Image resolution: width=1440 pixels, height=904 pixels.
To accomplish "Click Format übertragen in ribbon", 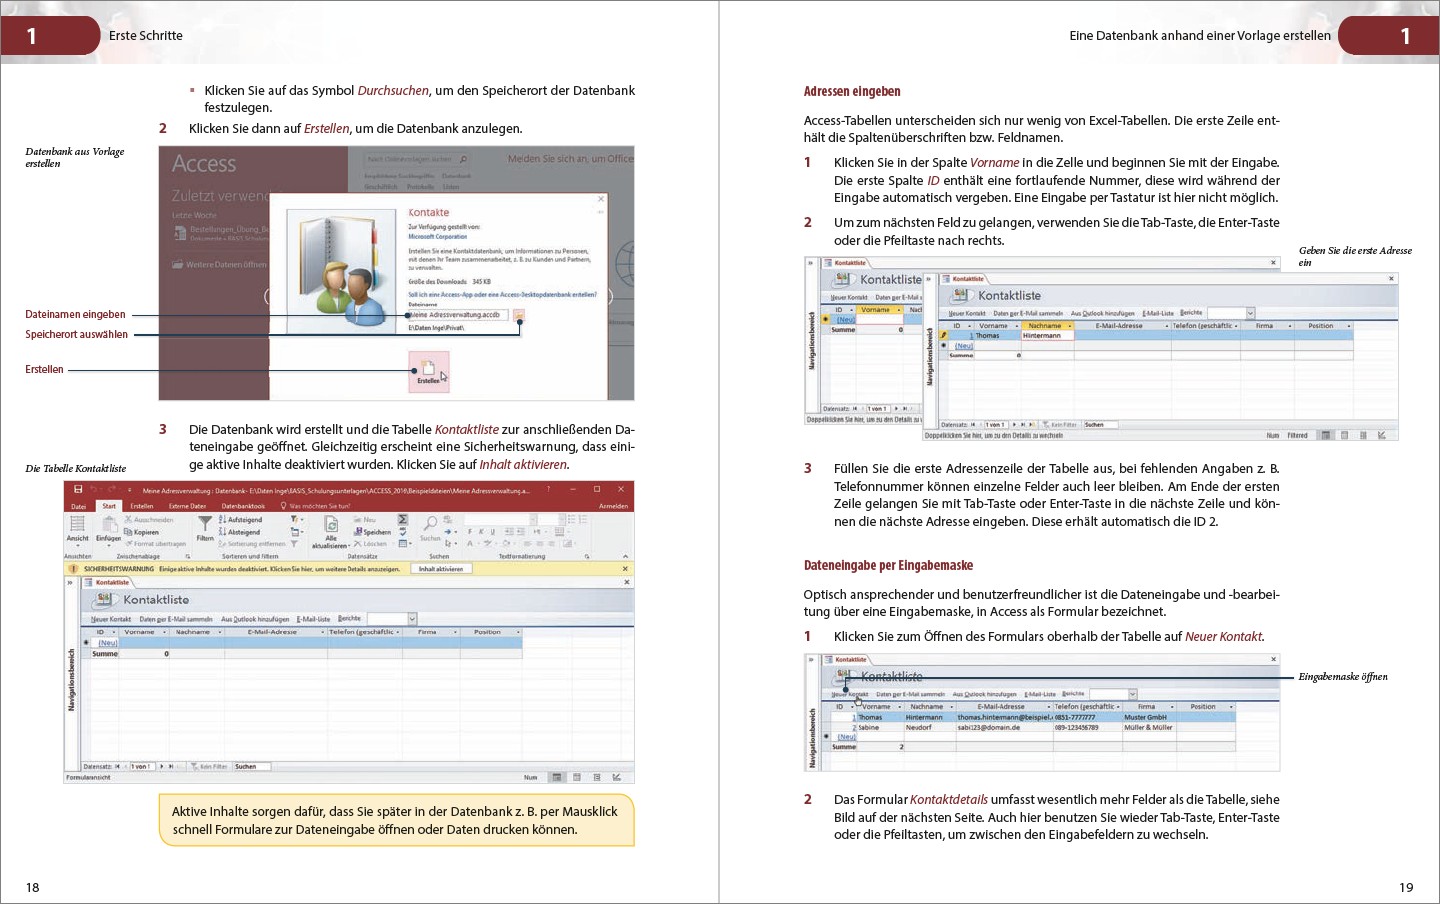I will [155, 544].
